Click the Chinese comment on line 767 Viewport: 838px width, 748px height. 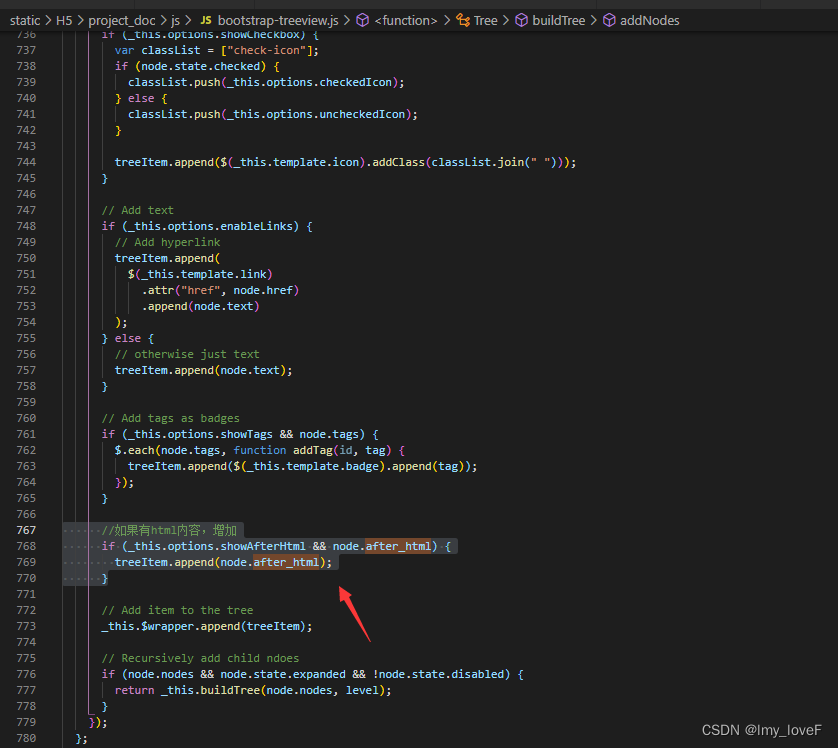169,530
